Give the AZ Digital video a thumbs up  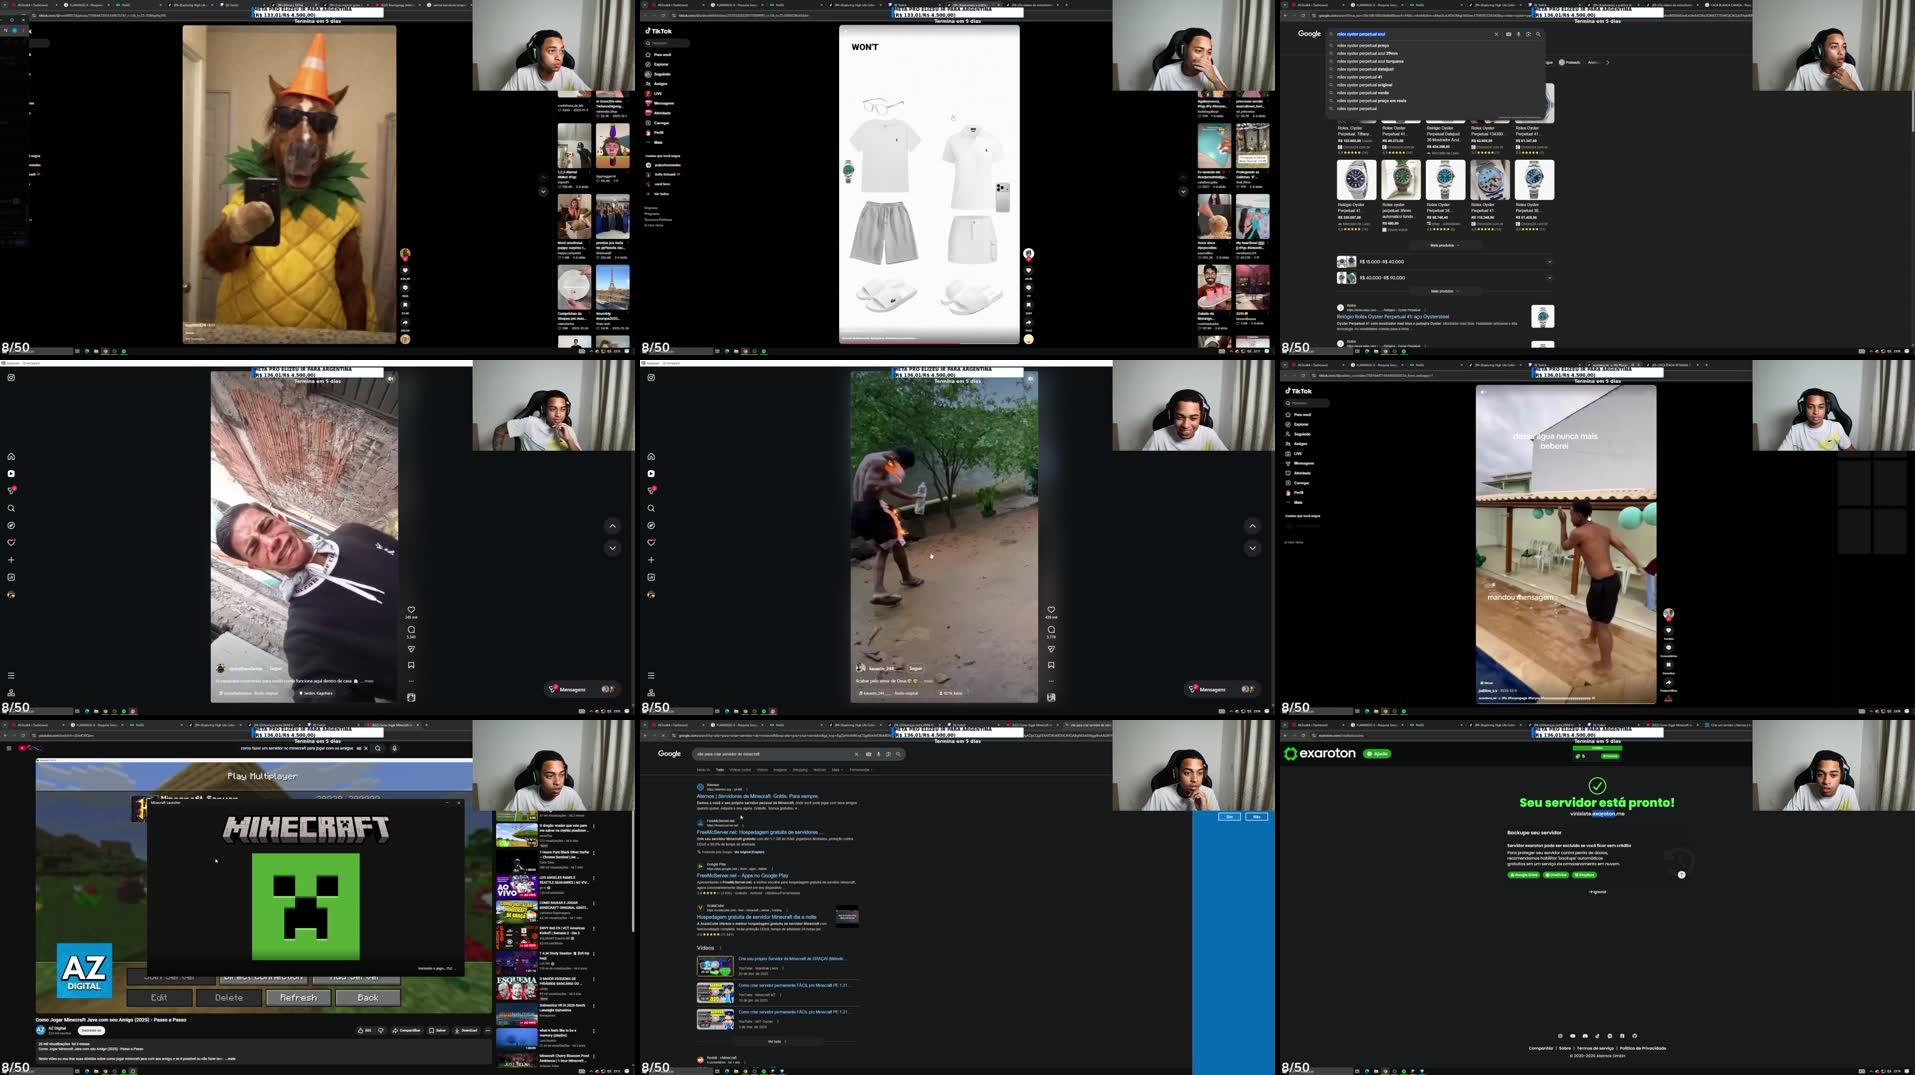(360, 1030)
